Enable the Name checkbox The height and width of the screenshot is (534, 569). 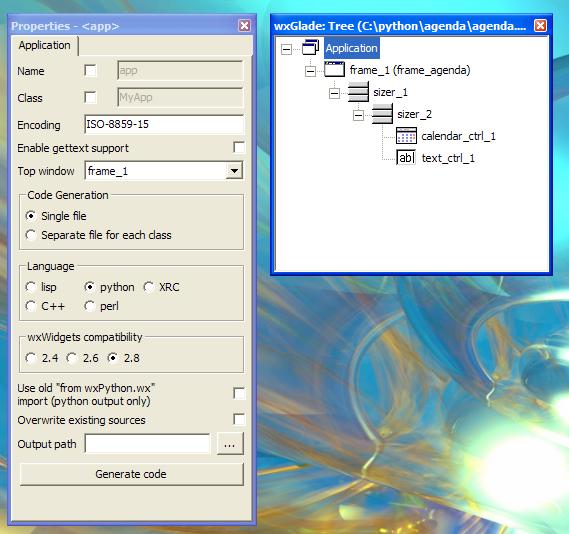tap(90, 70)
